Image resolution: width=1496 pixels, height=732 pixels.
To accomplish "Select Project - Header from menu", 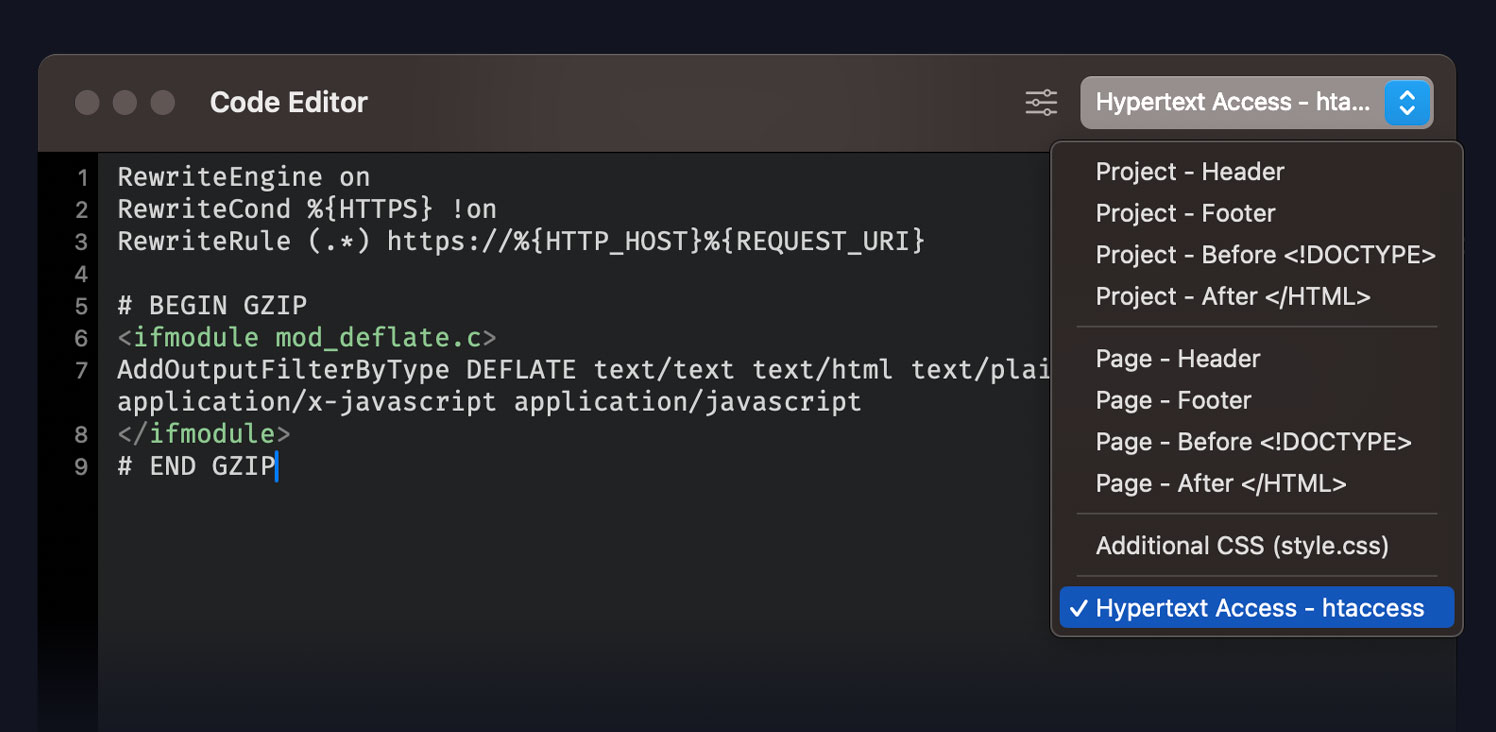I will point(1189,172).
